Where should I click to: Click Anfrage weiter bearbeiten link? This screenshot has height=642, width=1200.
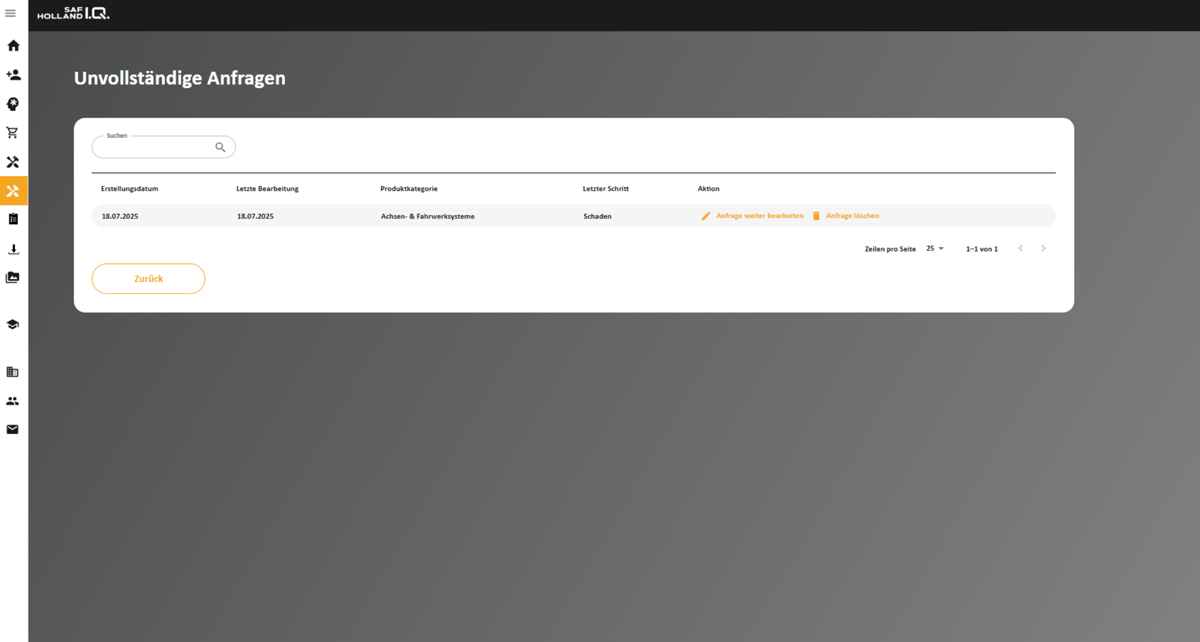pyautogui.click(x=758, y=216)
